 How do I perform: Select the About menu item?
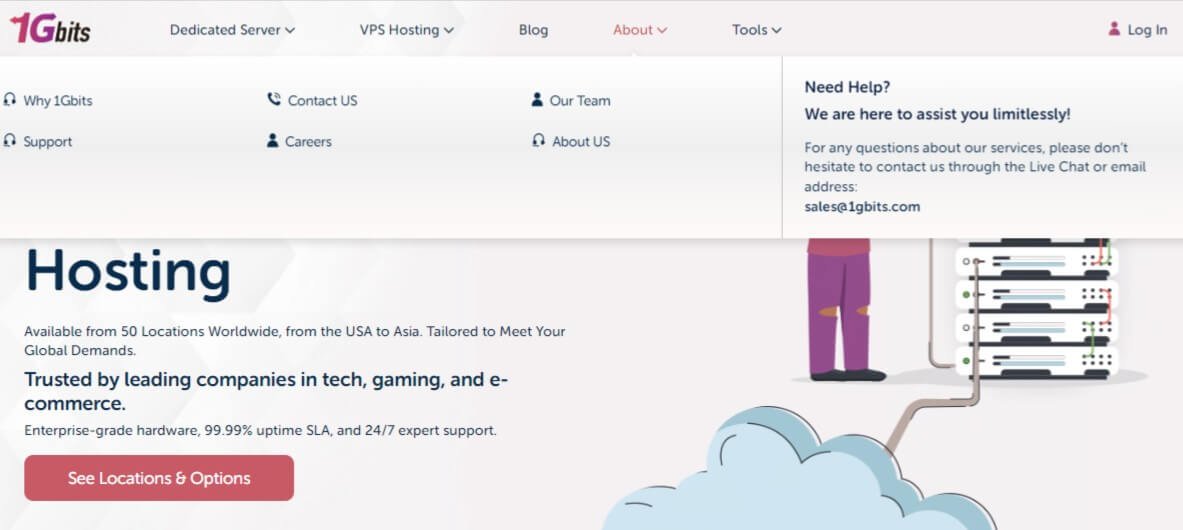point(640,30)
